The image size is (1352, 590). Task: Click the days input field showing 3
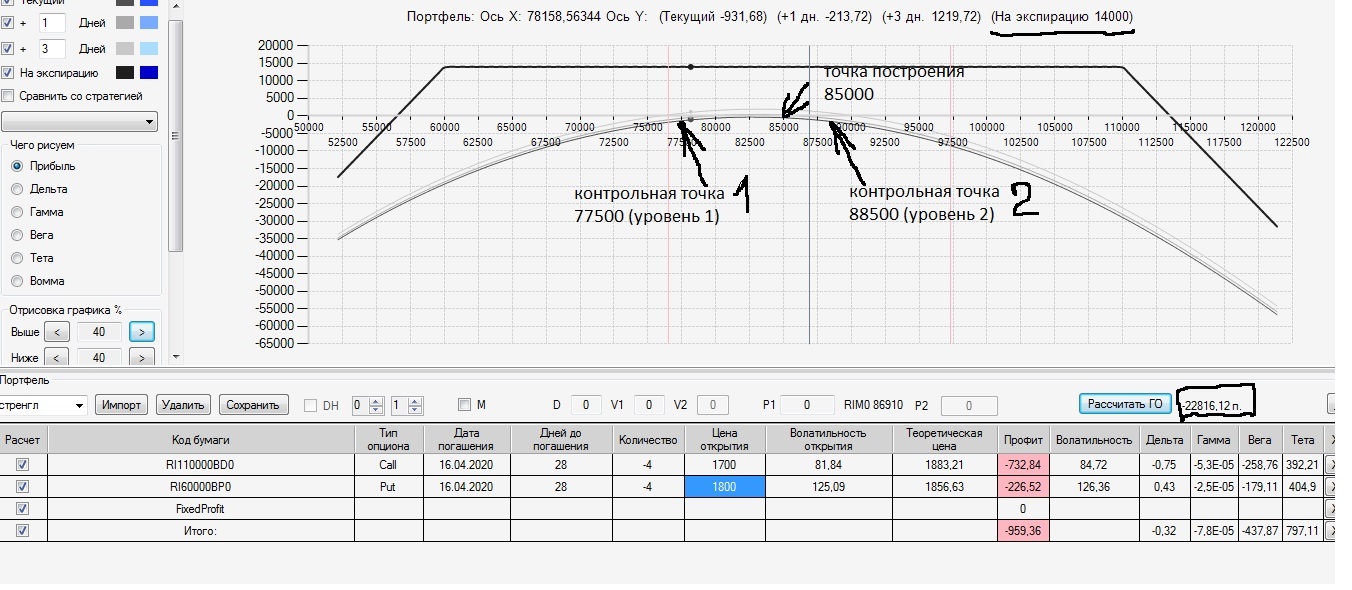[51, 49]
